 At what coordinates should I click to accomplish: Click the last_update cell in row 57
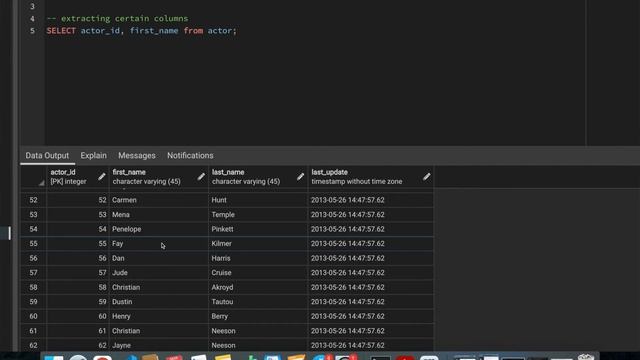371,273
